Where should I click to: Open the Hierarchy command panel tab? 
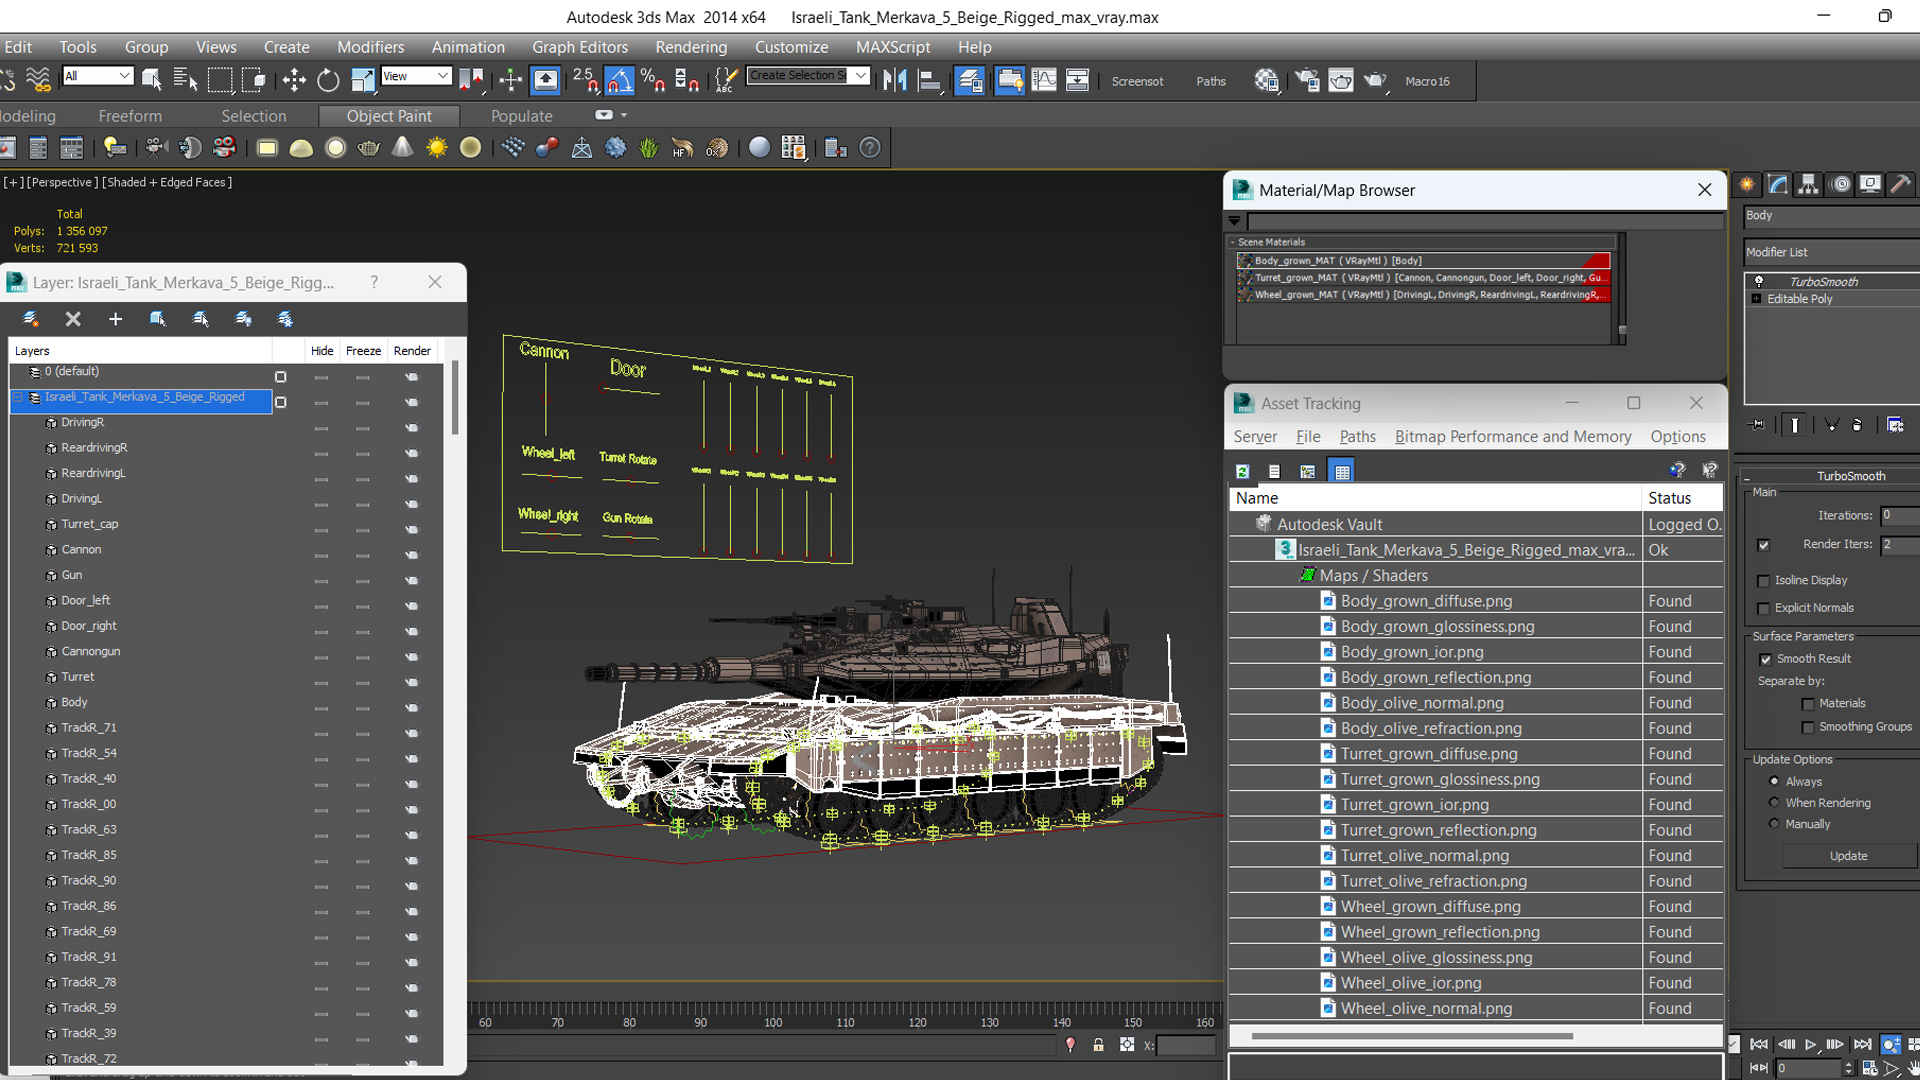point(1807,184)
